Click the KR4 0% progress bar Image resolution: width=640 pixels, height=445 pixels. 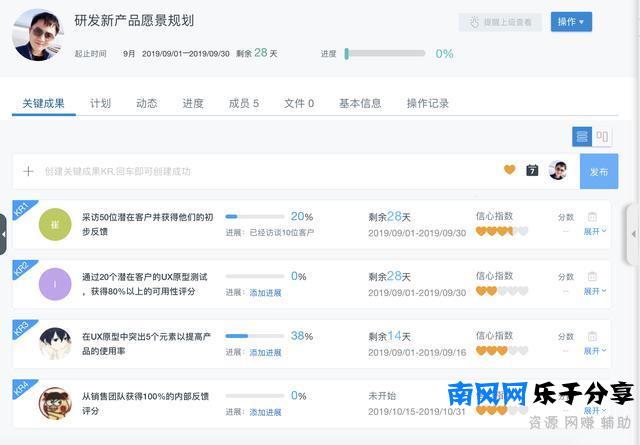(x=255, y=396)
